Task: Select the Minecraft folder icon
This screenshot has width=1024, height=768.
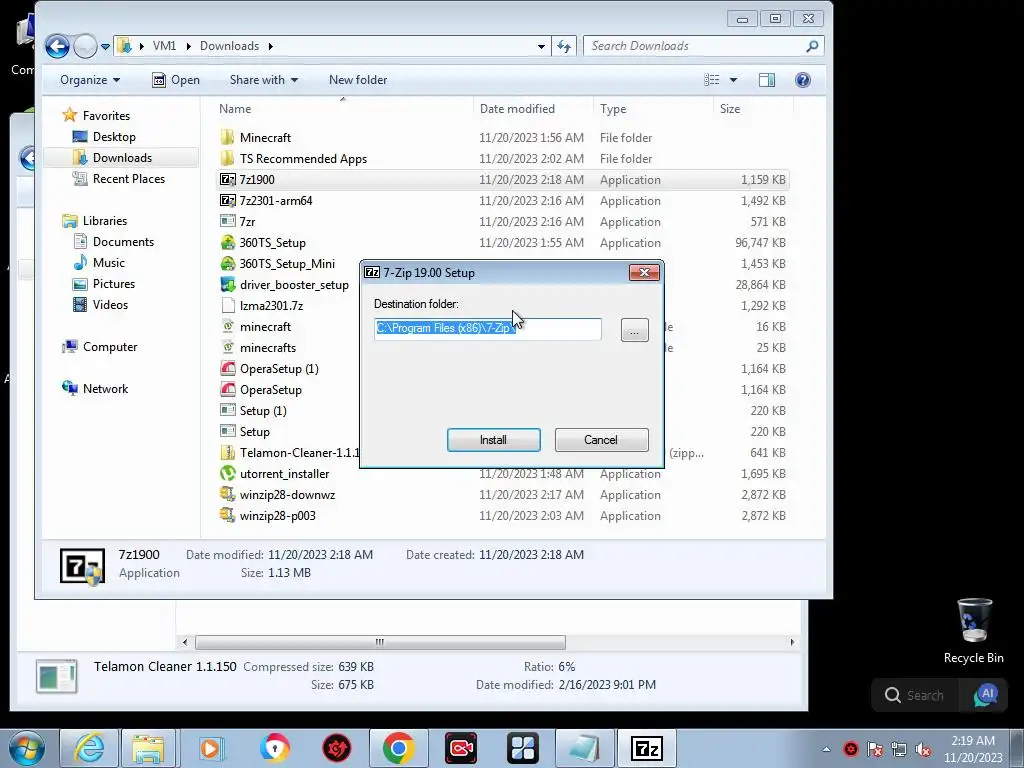Action: (227, 137)
